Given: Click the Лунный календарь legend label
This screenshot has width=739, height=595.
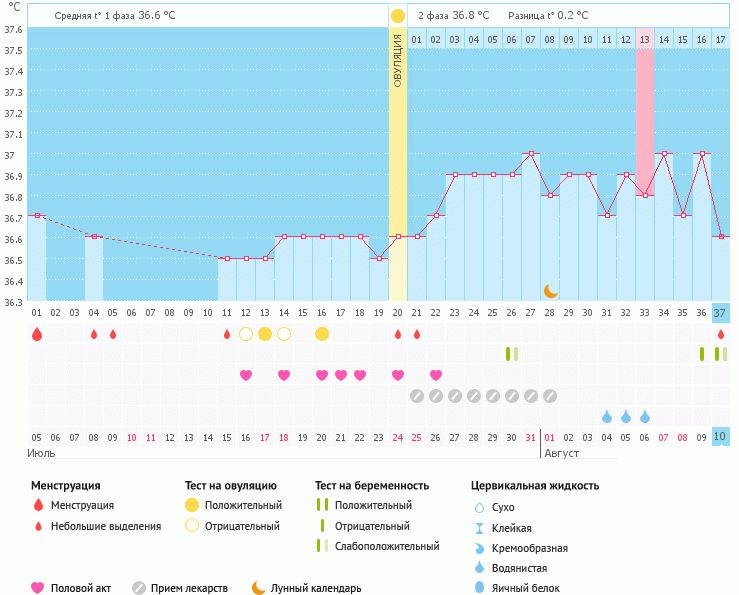Looking at the screenshot, I should click(316, 588).
